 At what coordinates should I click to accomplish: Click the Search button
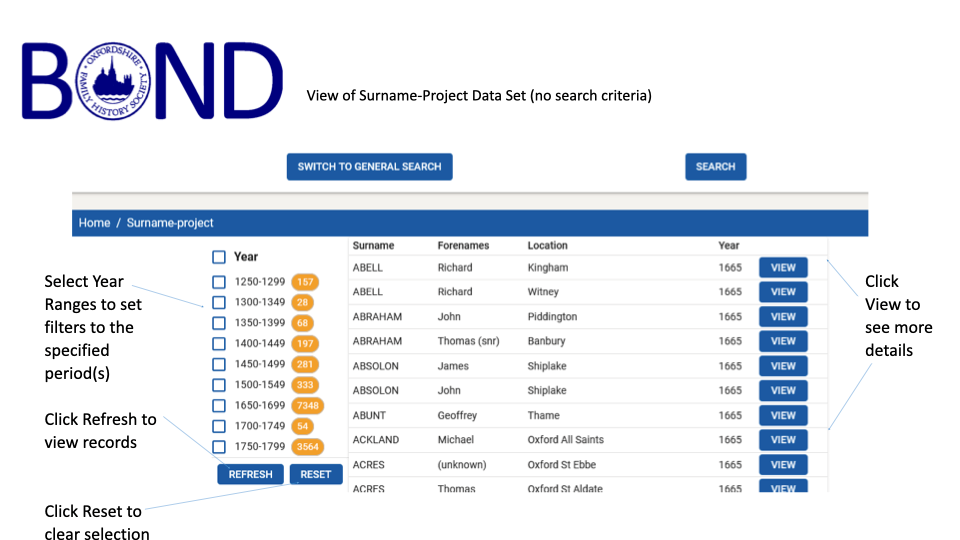[x=715, y=167]
